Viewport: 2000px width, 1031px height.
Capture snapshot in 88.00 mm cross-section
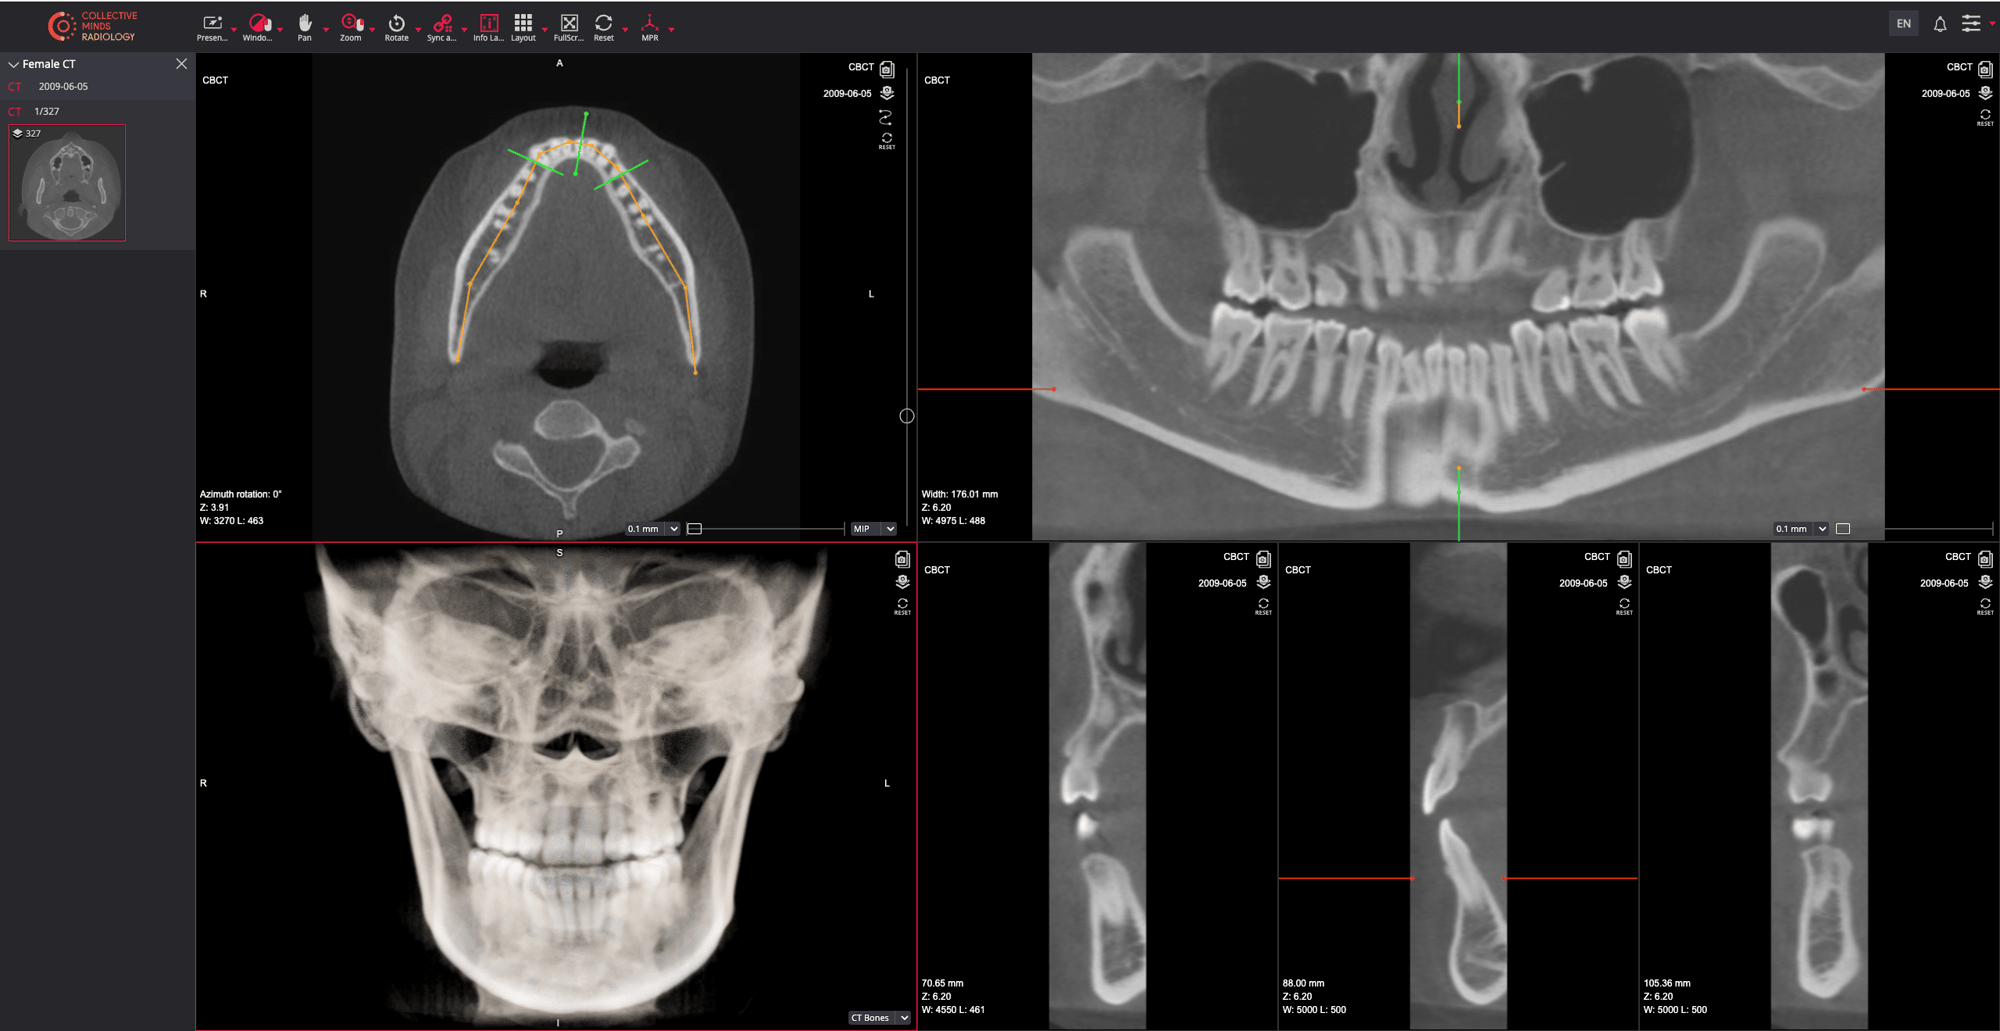click(1624, 559)
